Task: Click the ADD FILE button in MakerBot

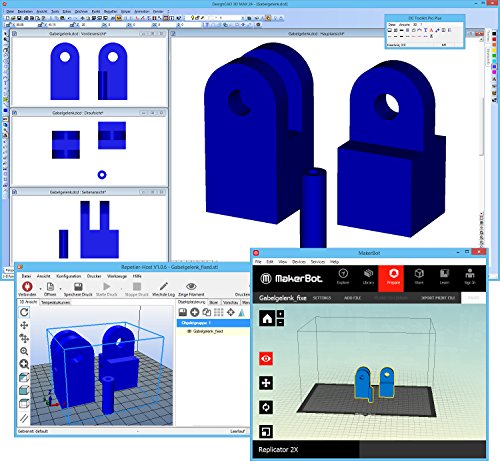Action: pos(352,298)
